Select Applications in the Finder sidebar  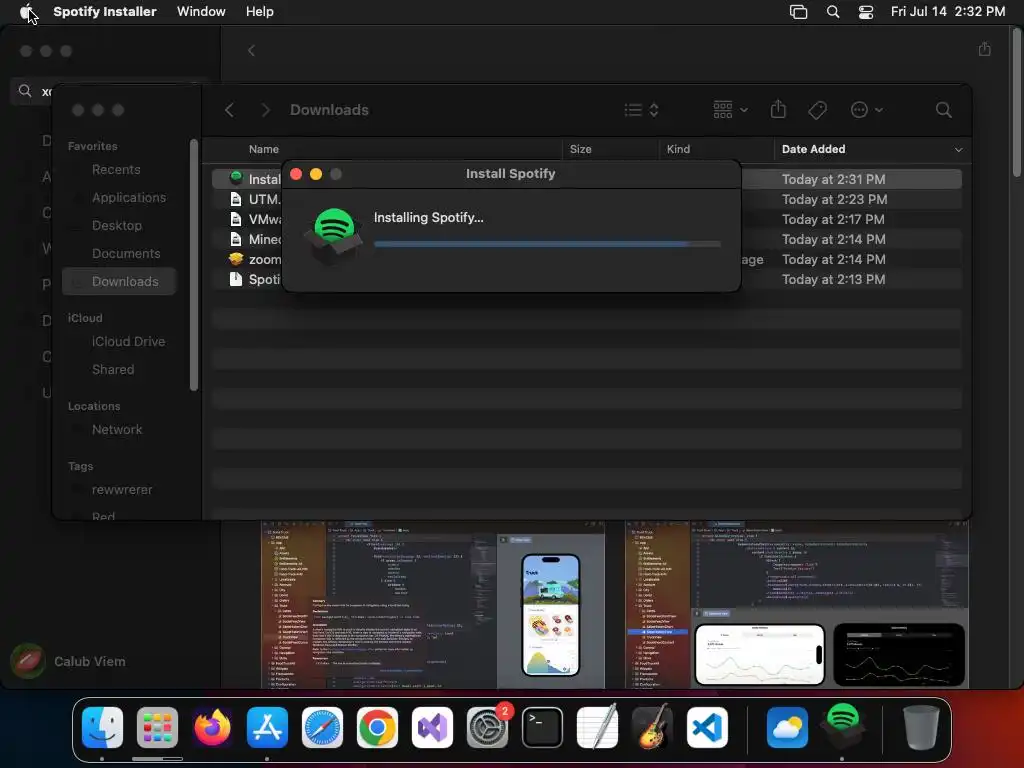[129, 198]
